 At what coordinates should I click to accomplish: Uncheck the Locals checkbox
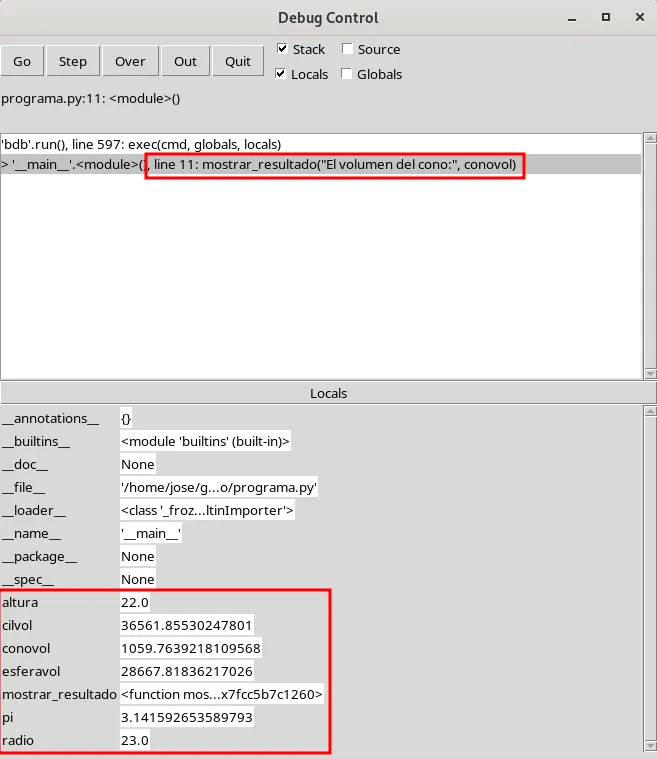(x=280, y=74)
